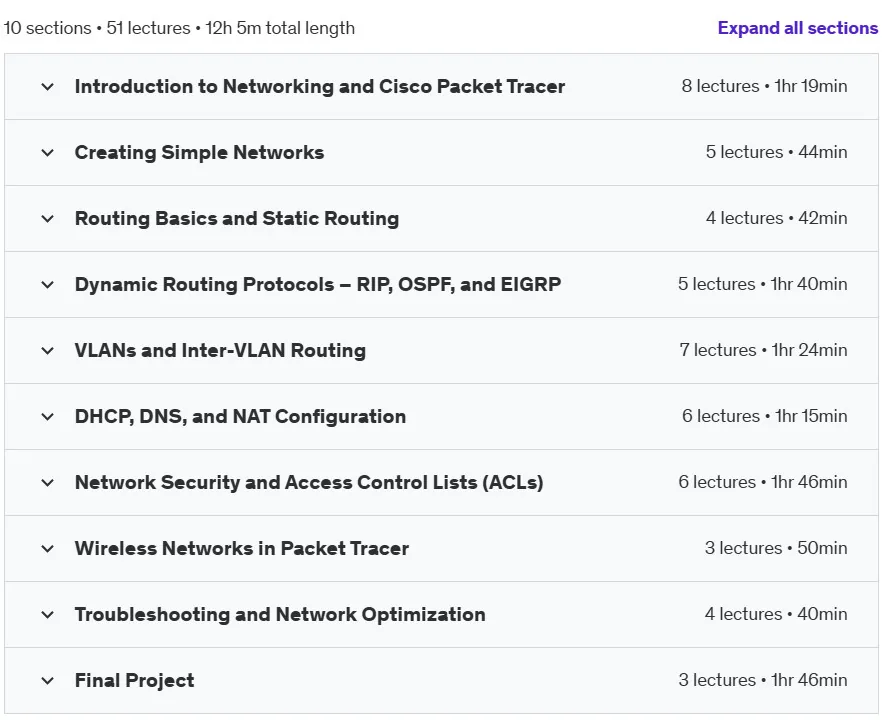This screenshot has height=720, width=882.
Task: Select Dynamic Routing Protocols – RIP, OSPF, and EIGRP title
Action: point(318,284)
